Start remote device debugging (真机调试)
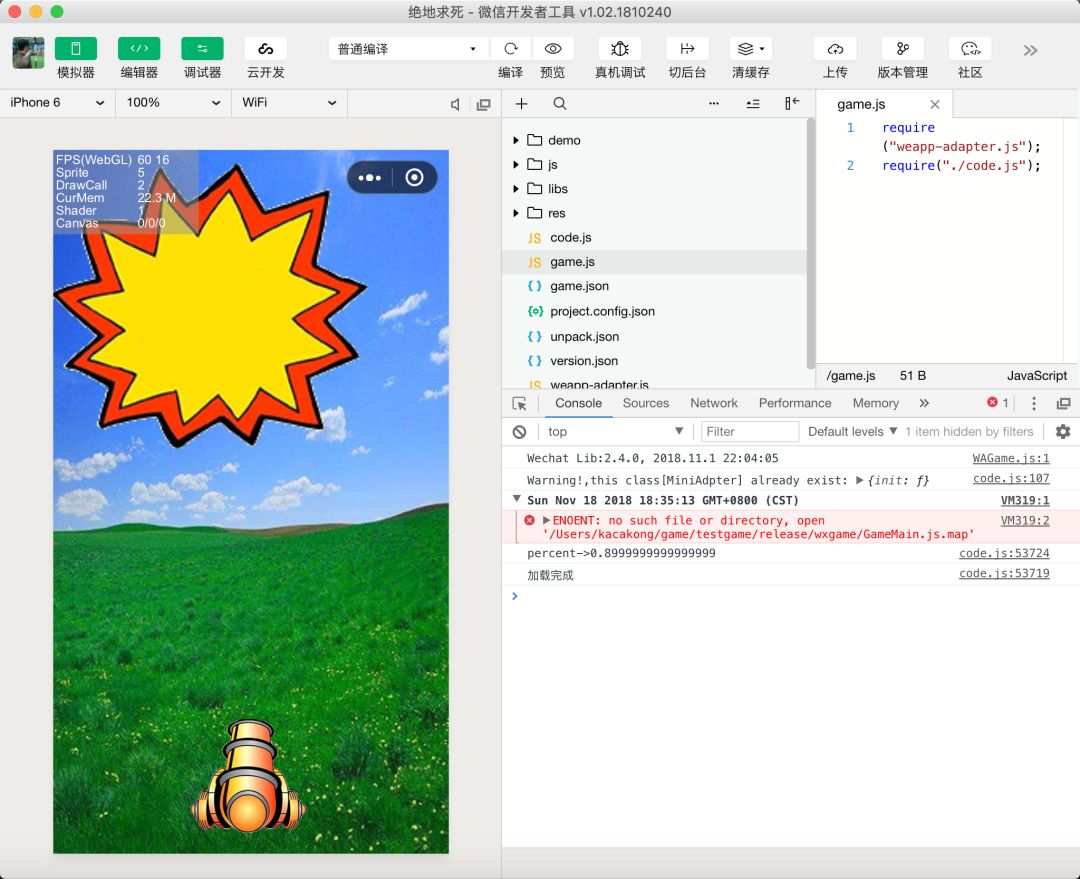 click(620, 49)
